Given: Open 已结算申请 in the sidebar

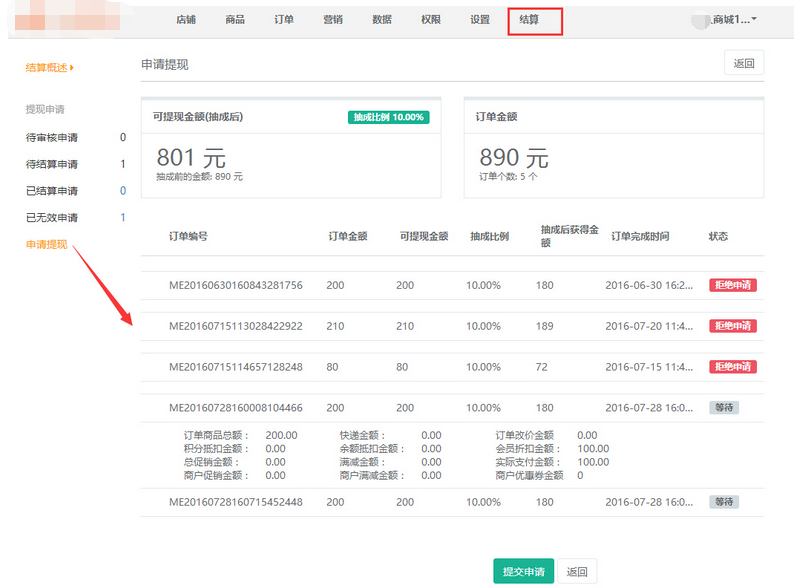Looking at the screenshot, I should point(52,191).
